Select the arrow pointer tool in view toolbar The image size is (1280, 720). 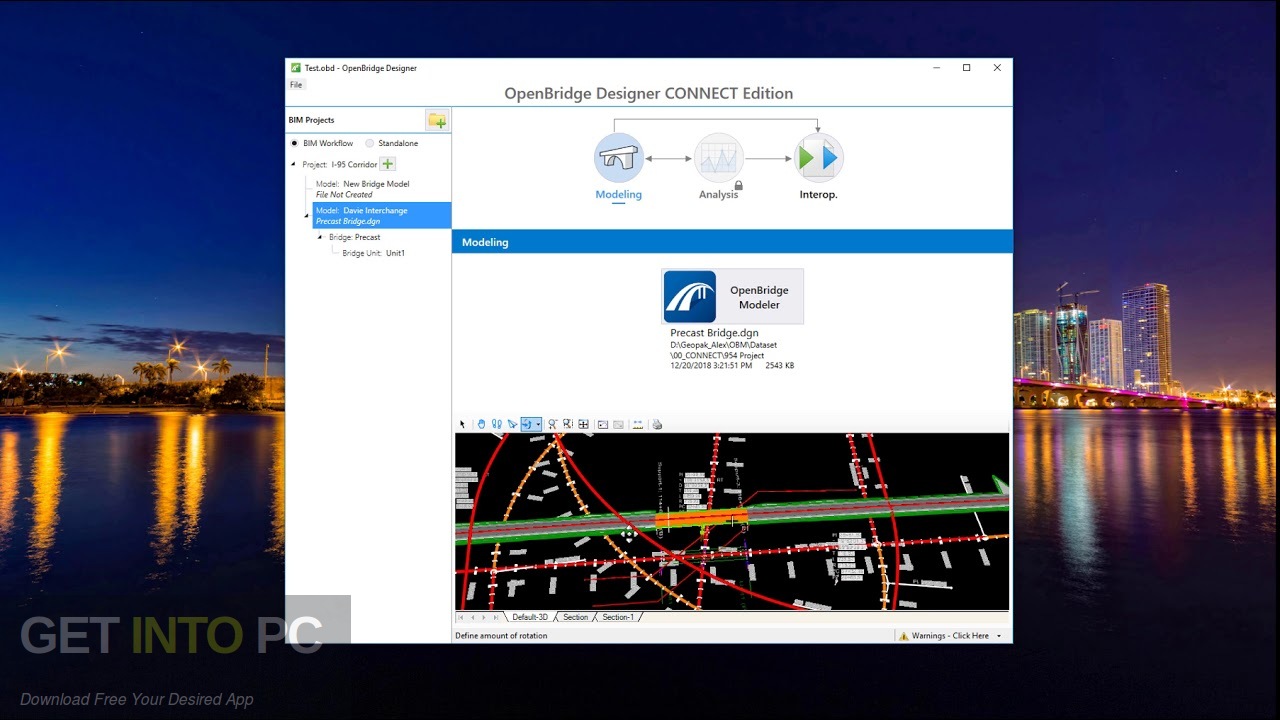463,424
